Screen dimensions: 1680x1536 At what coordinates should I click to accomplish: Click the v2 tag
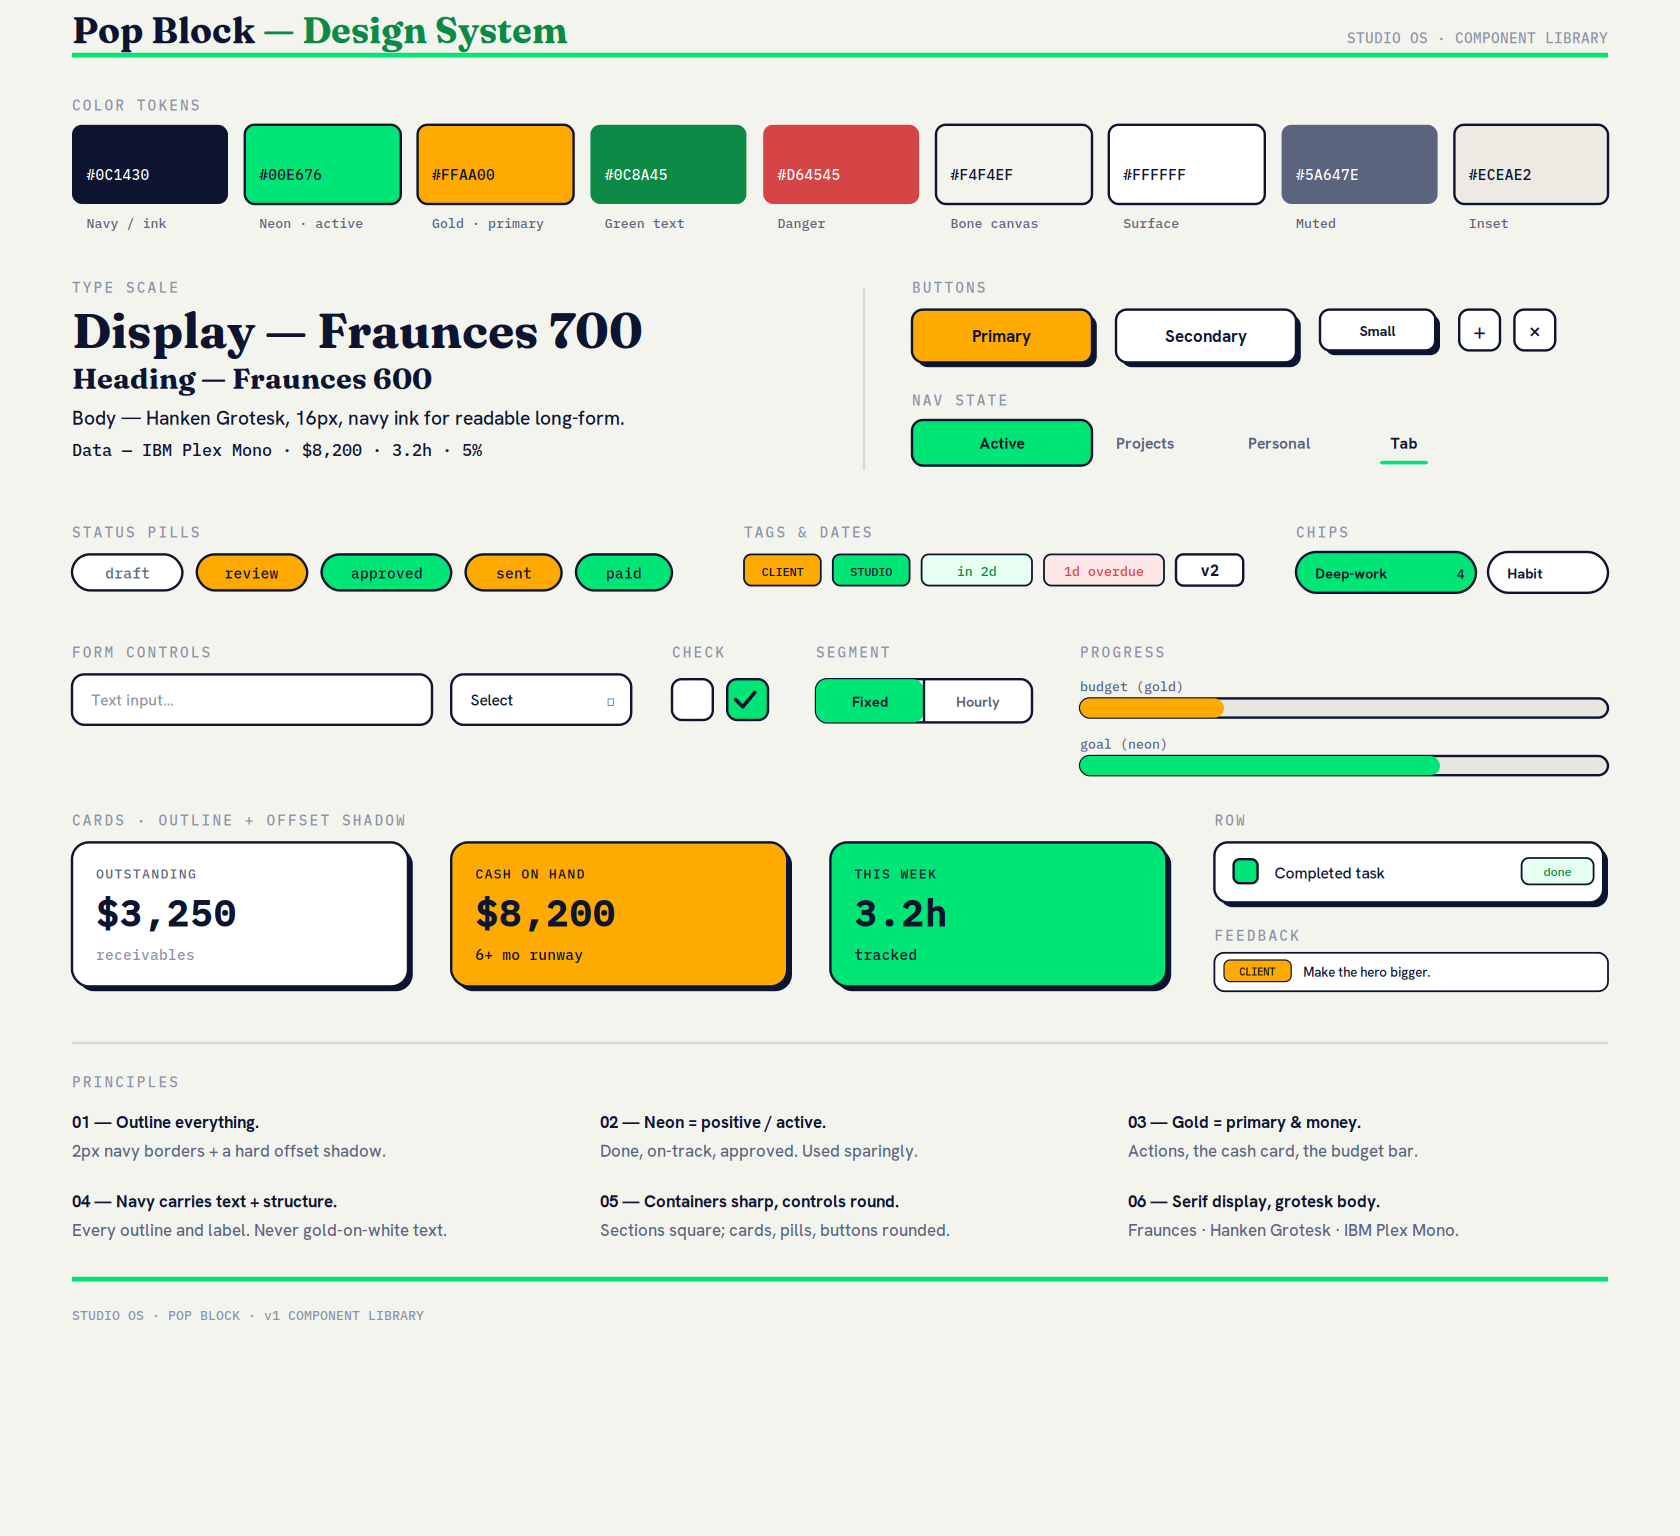(1210, 571)
